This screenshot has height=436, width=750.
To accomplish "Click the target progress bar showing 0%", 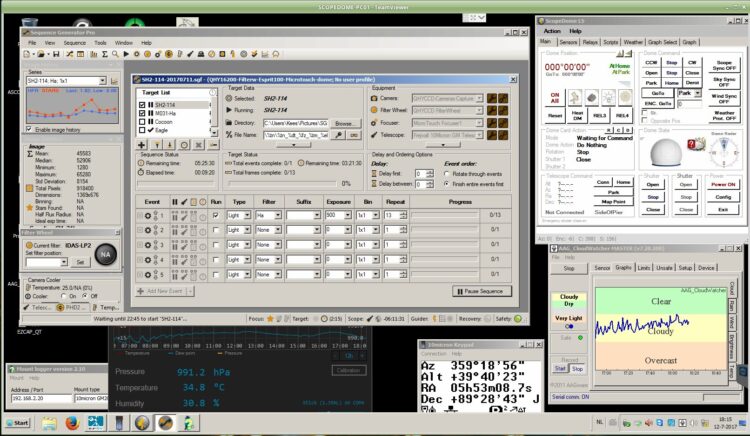I will 282,184.
